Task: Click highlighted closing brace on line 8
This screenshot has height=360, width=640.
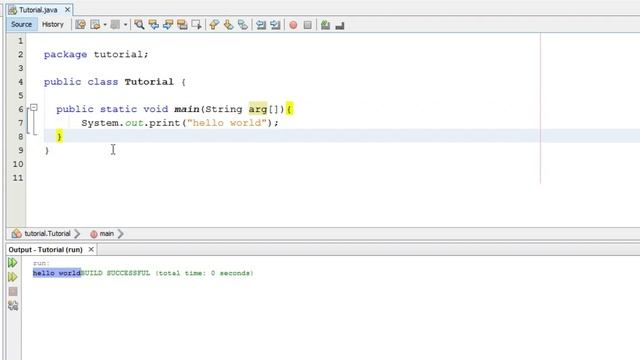Action: point(60,136)
